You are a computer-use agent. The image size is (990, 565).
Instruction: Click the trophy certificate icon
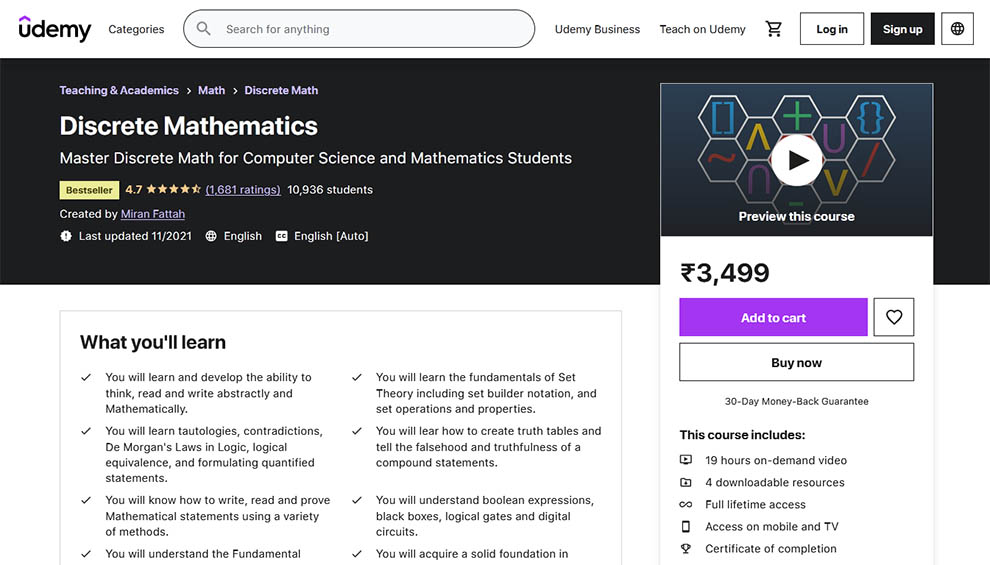[x=686, y=549]
